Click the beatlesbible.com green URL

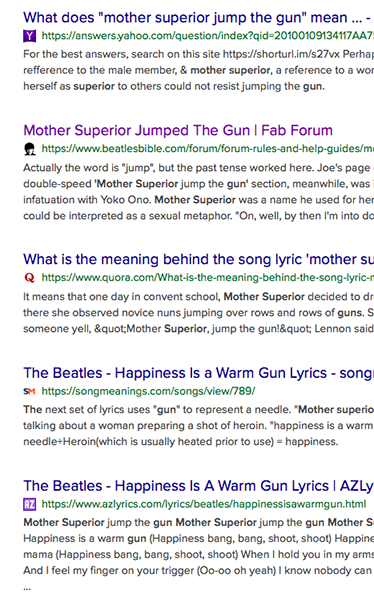[x=208, y=148]
